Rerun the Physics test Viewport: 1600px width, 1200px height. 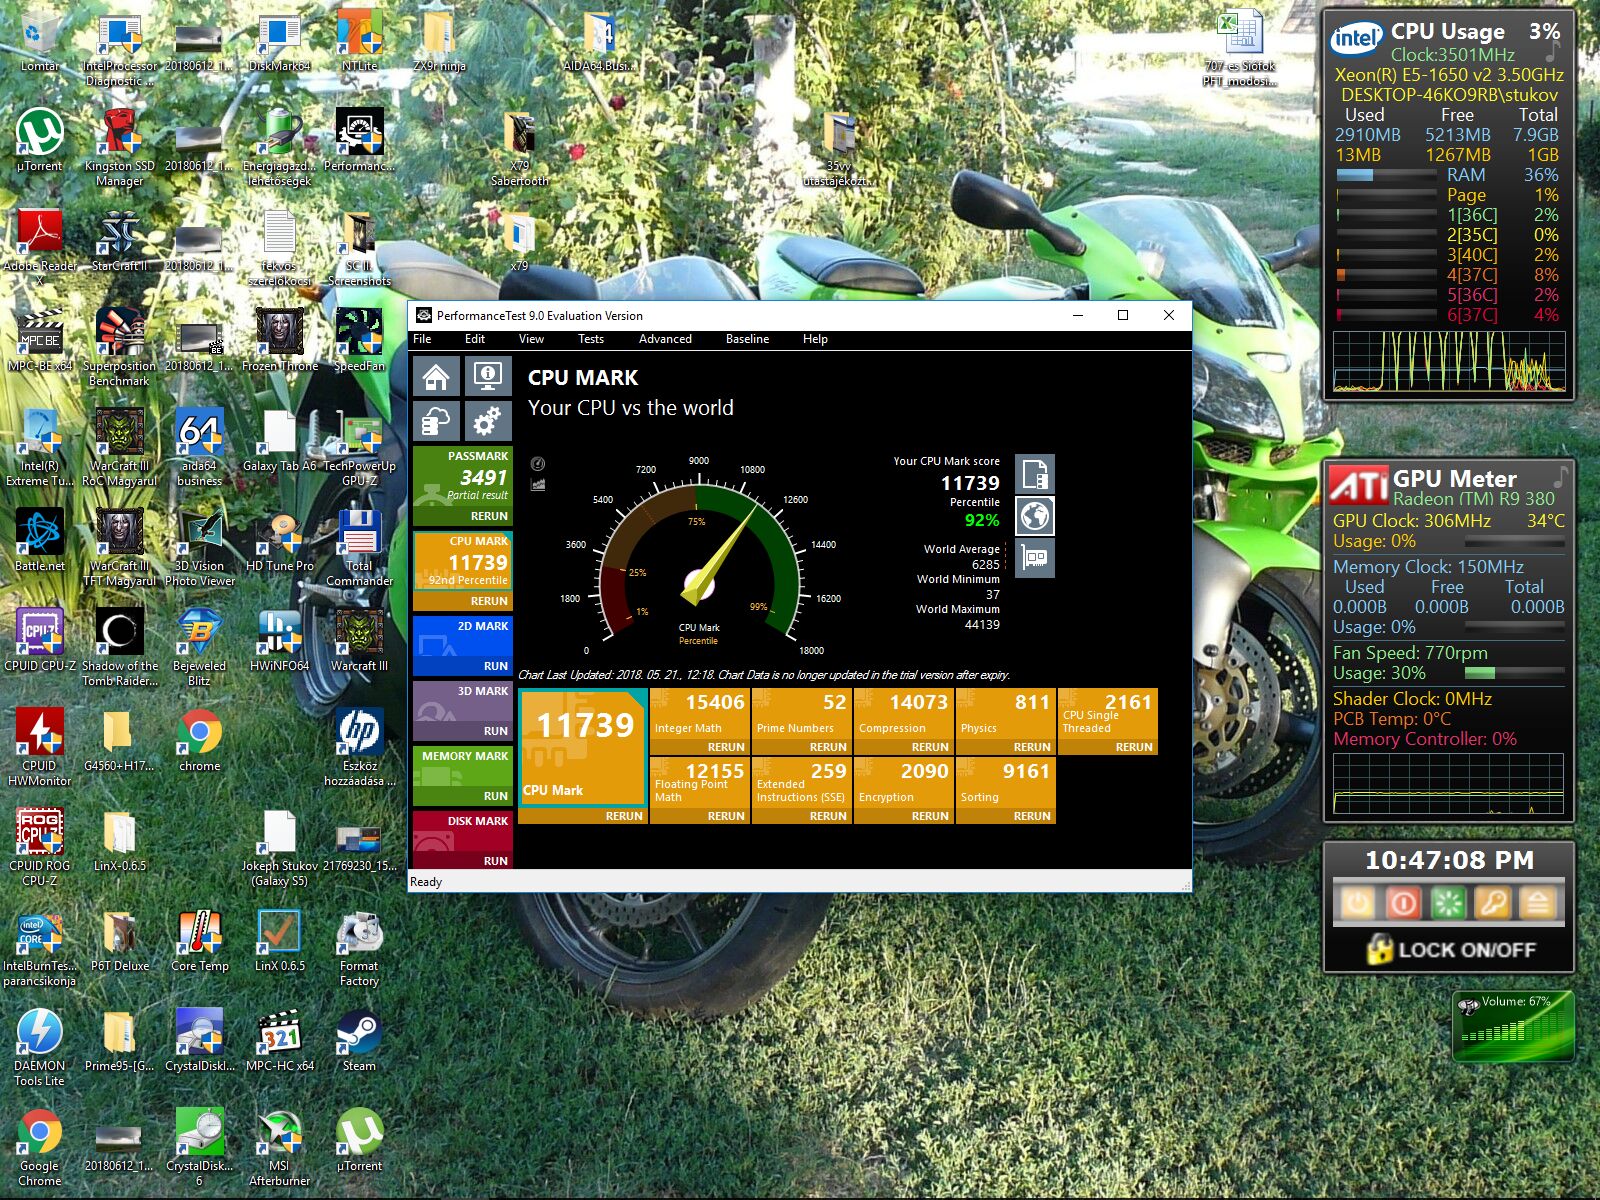click(x=1032, y=747)
